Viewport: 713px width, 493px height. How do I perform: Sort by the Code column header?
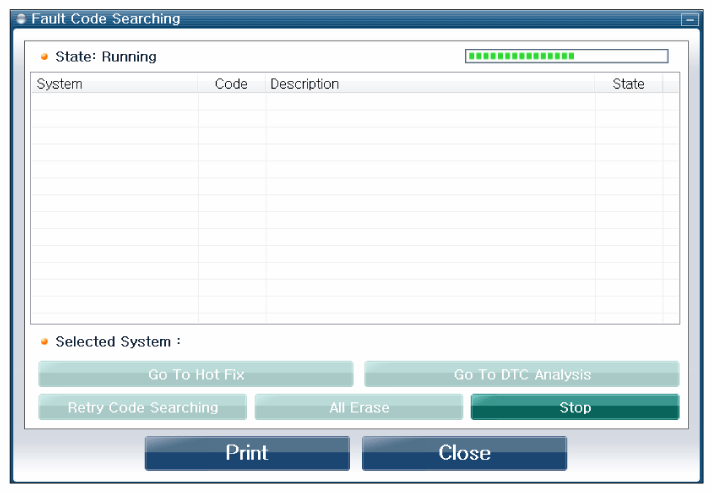pos(231,84)
